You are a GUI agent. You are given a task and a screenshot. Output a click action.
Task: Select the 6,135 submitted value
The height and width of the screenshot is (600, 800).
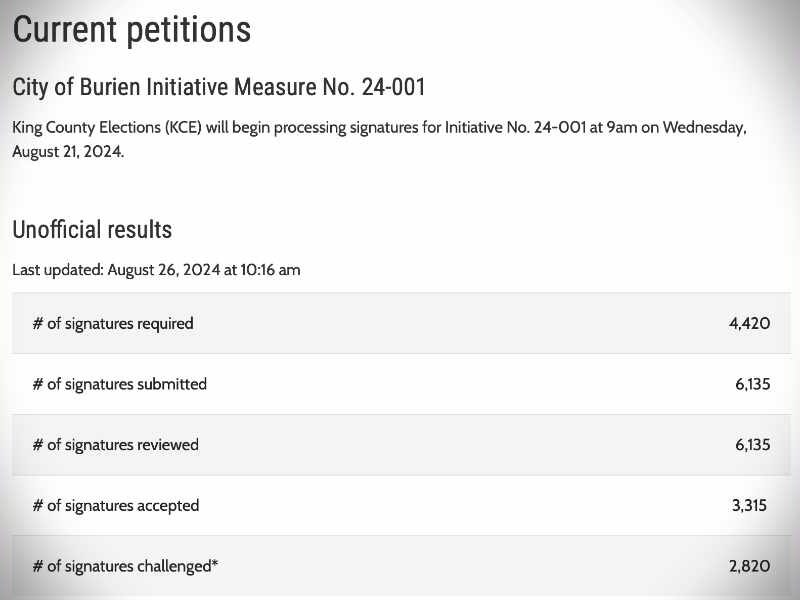pyautogui.click(x=753, y=384)
